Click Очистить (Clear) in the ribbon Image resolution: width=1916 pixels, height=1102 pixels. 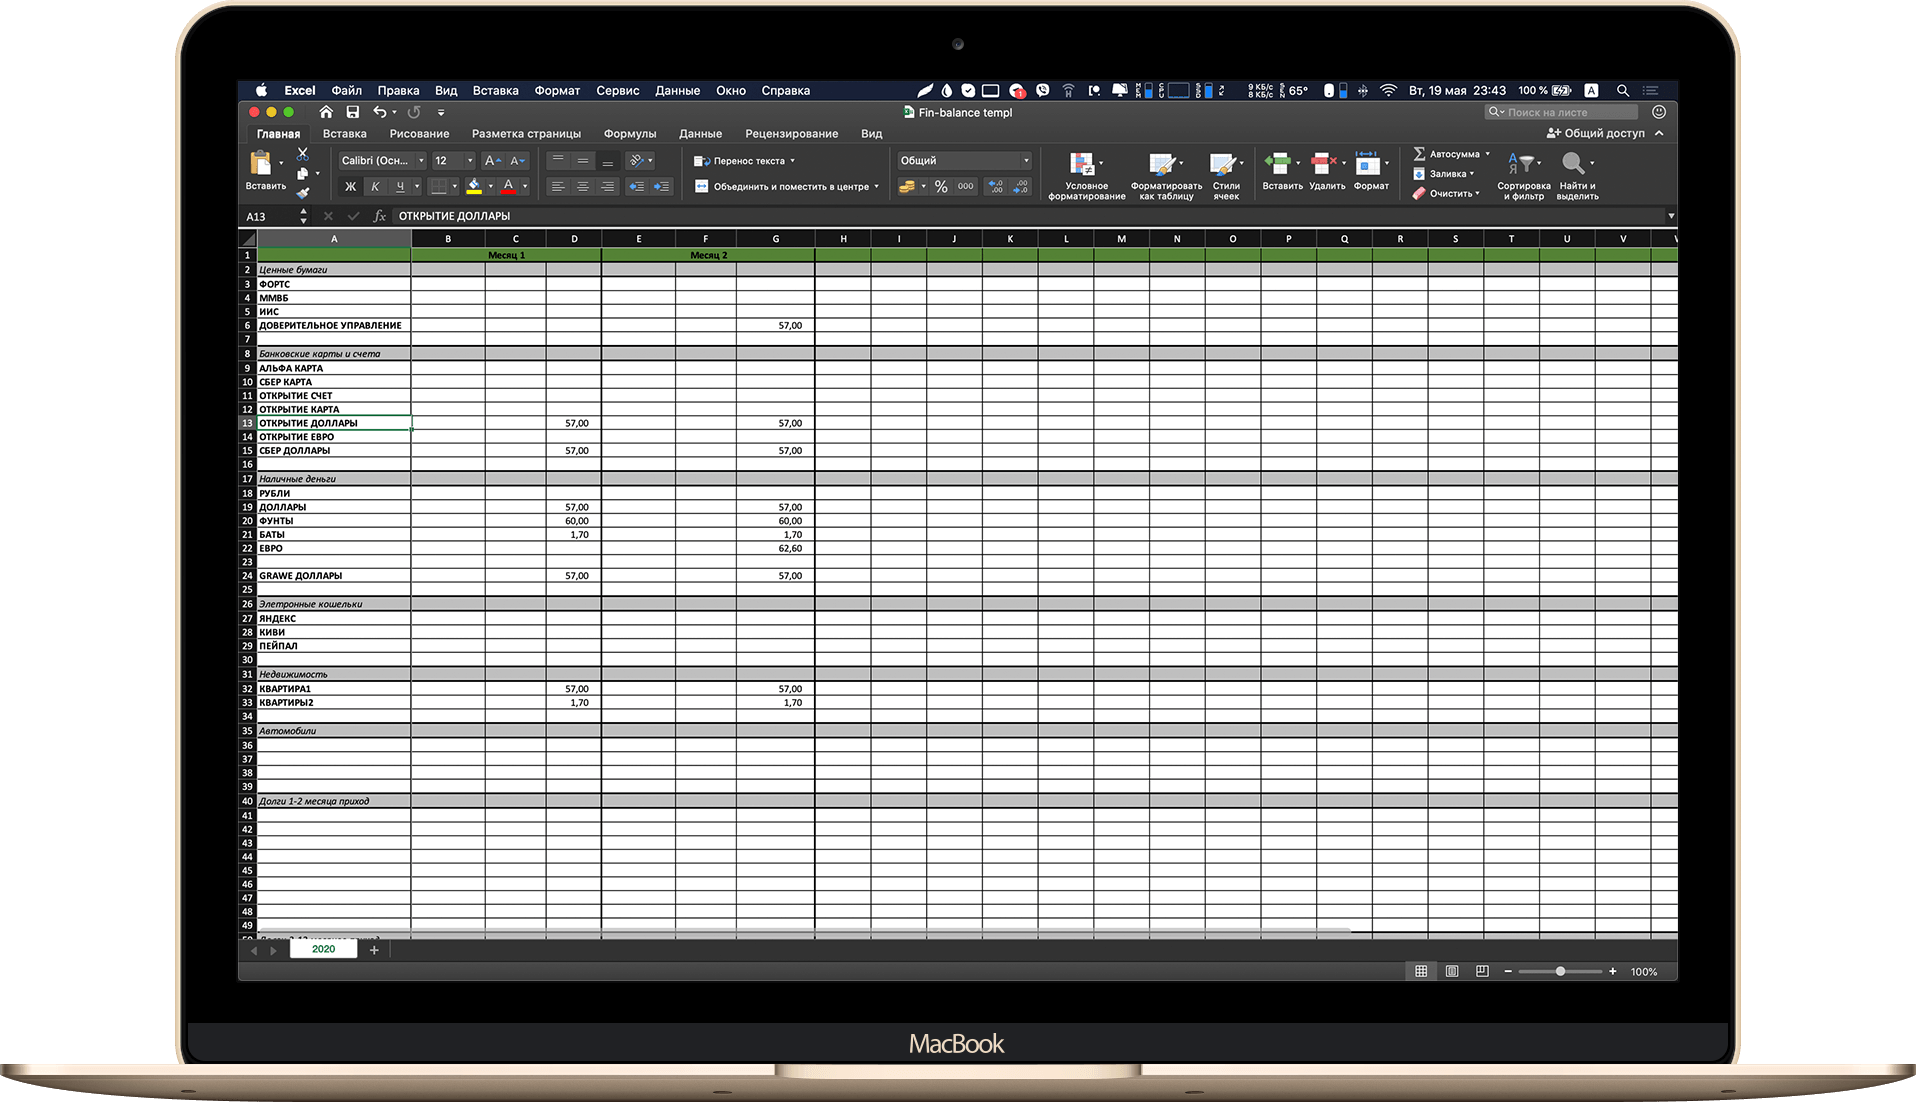(1446, 193)
